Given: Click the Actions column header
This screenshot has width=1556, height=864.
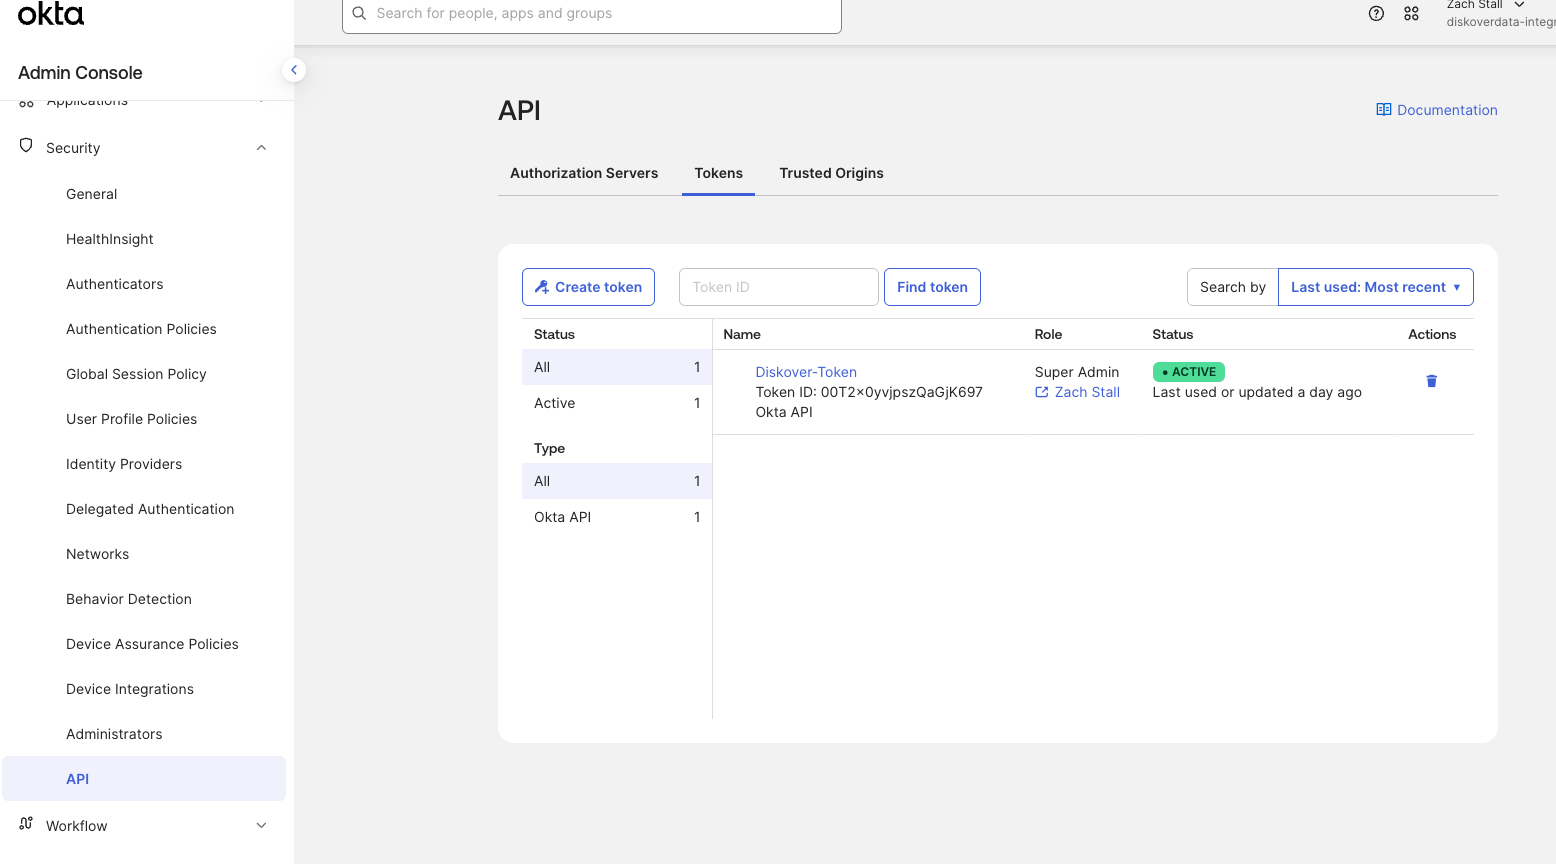Looking at the screenshot, I should pyautogui.click(x=1432, y=334).
